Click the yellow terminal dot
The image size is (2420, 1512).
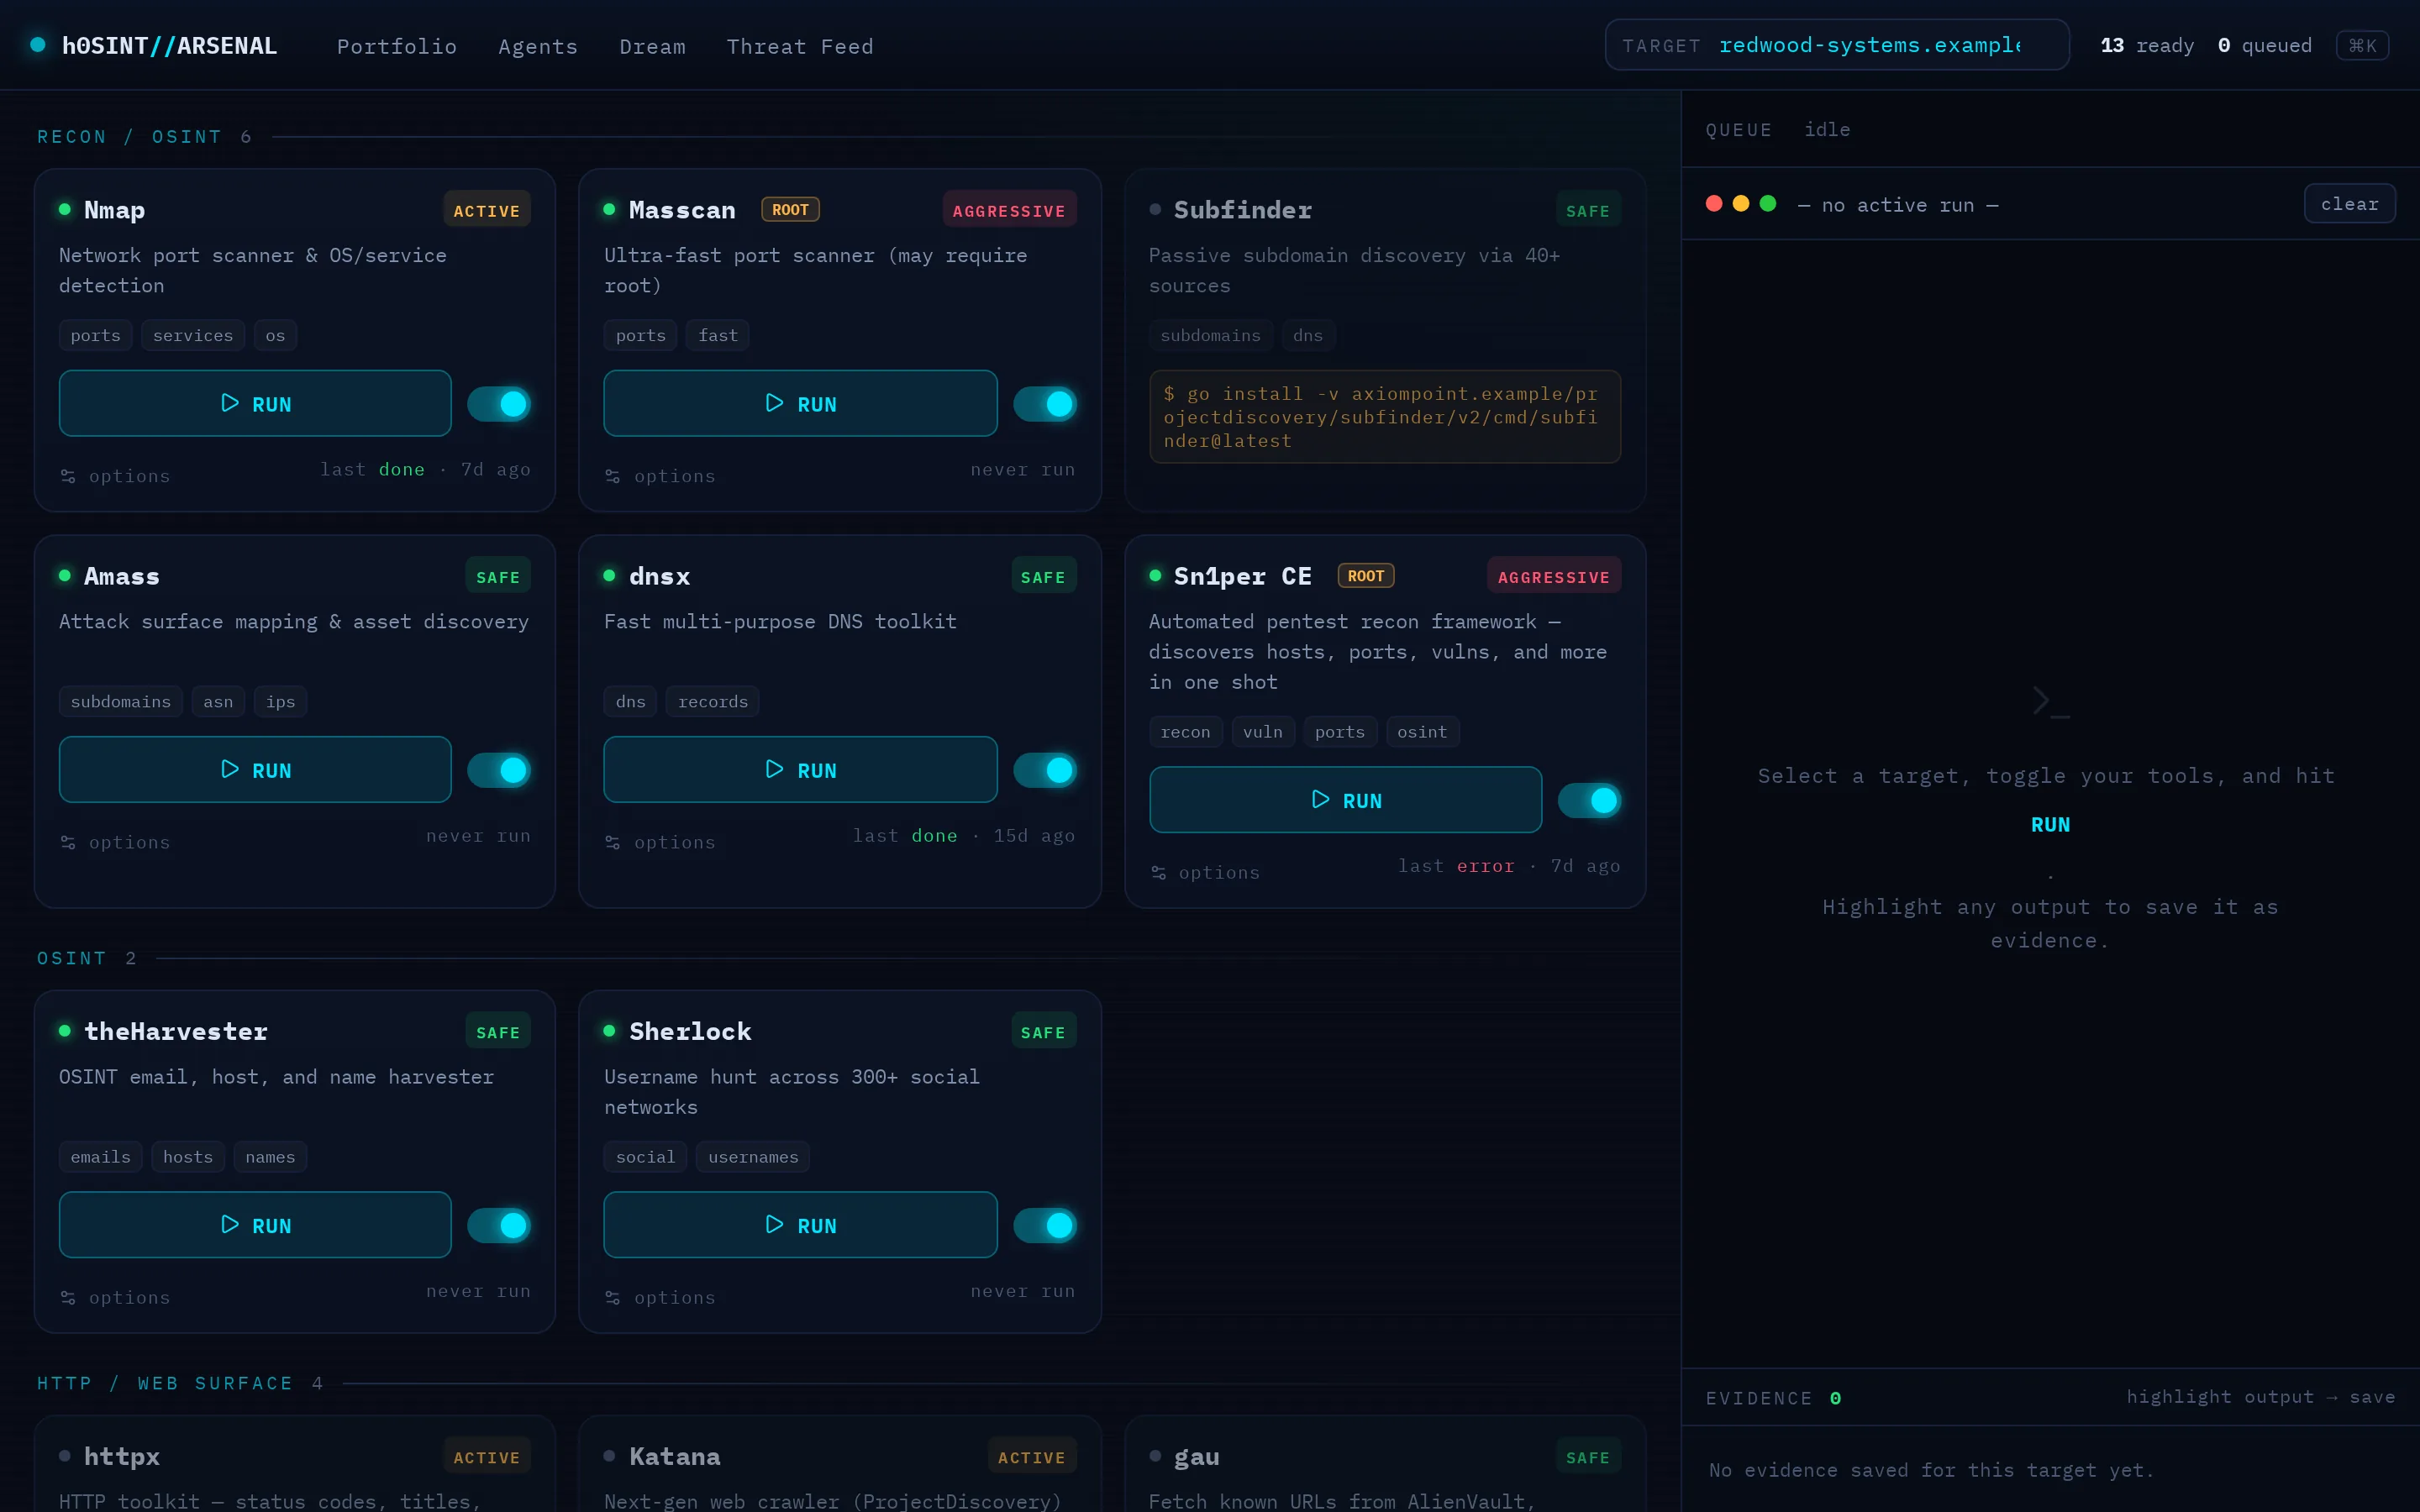1741,203
